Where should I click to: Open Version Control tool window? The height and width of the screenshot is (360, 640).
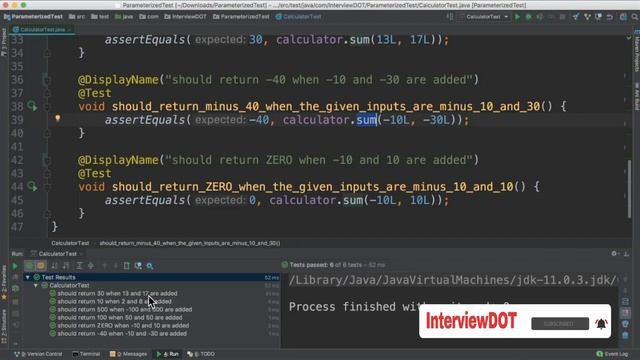click(x=39, y=354)
